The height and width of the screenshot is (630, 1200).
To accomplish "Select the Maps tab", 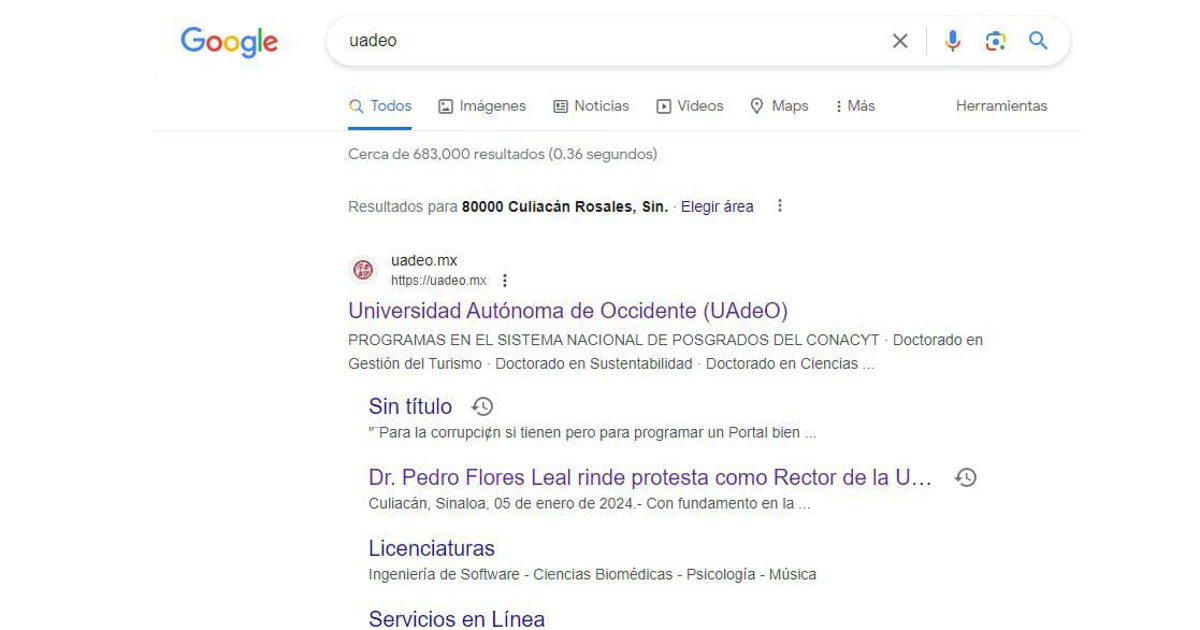I will point(779,106).
